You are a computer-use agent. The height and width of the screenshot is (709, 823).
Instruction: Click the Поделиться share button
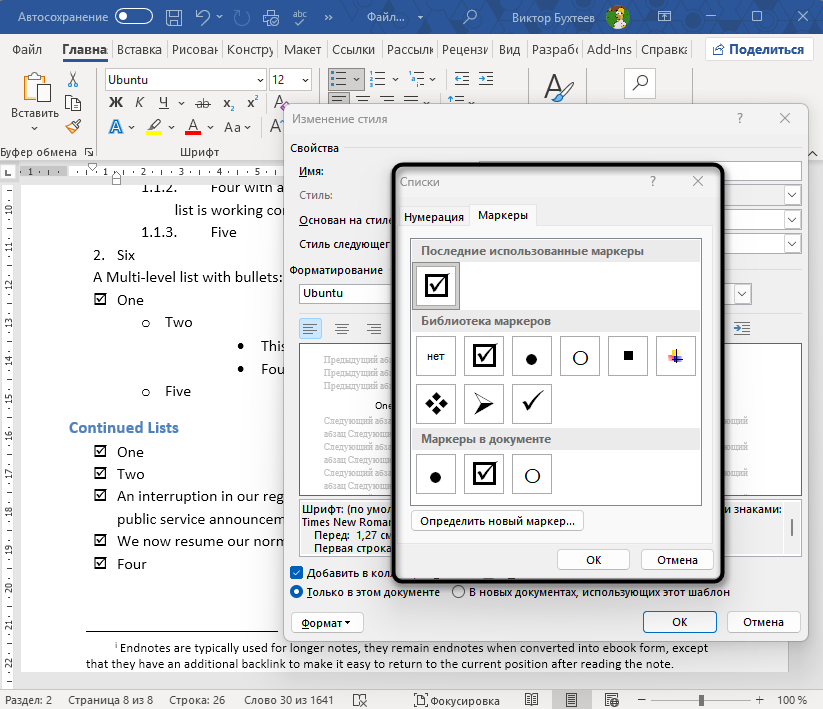tap(758, 50)
